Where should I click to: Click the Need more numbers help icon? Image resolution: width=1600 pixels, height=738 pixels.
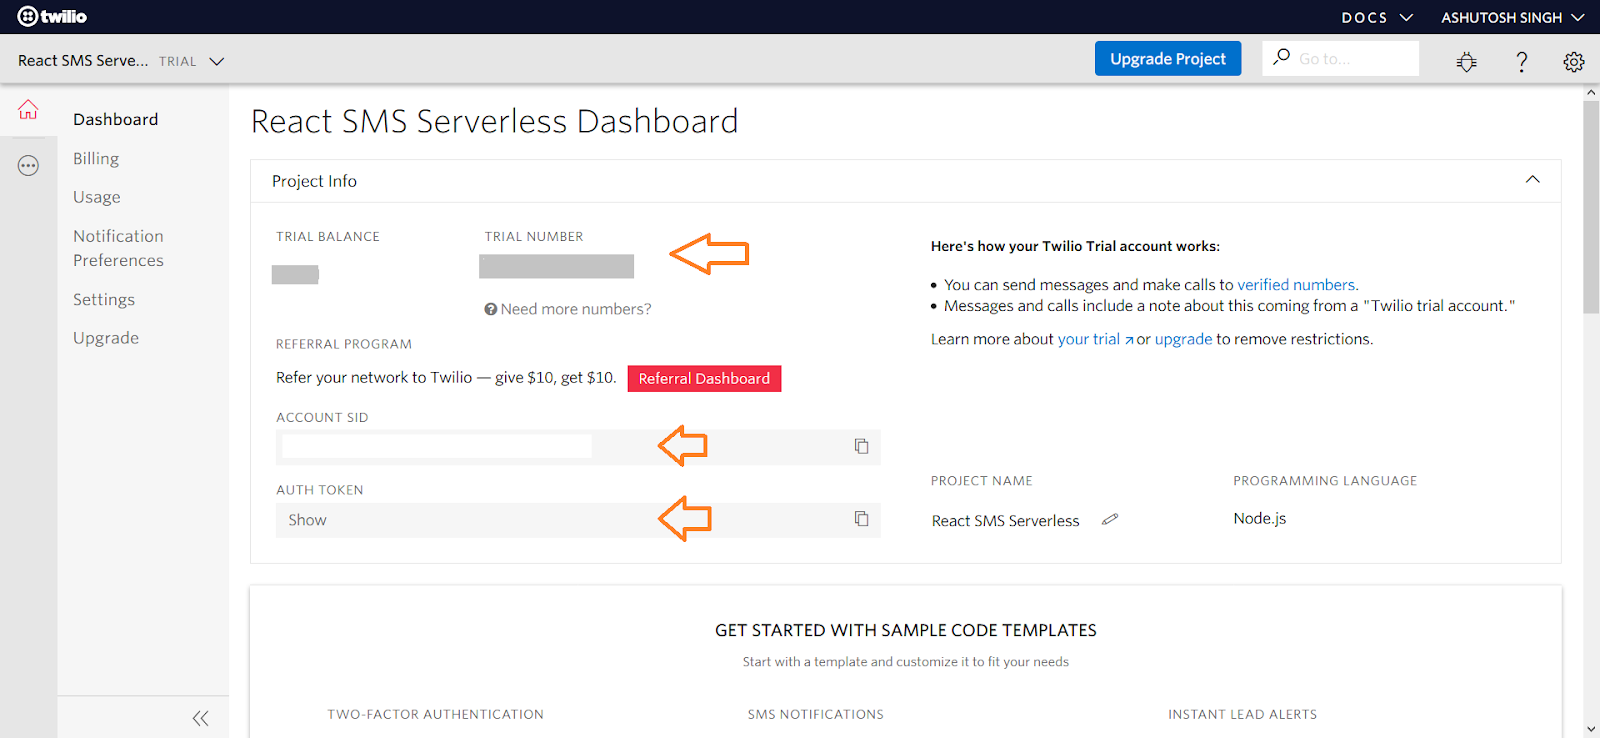click(491, 309)
